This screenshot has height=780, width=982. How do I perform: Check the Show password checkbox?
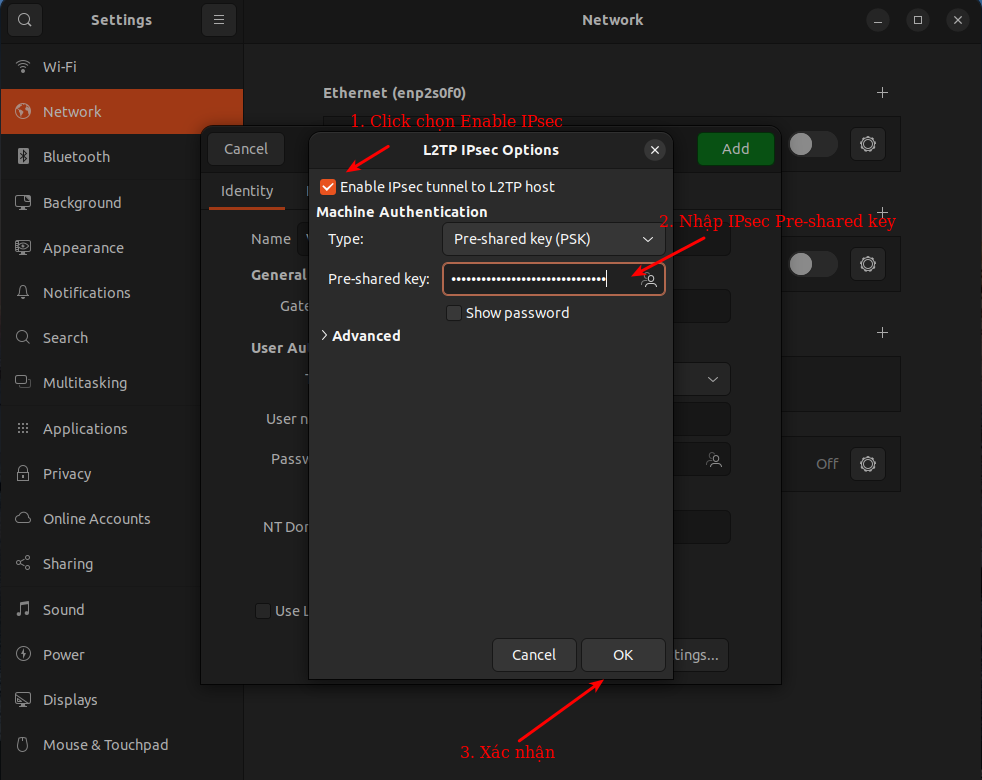click(x=454, y=313)
